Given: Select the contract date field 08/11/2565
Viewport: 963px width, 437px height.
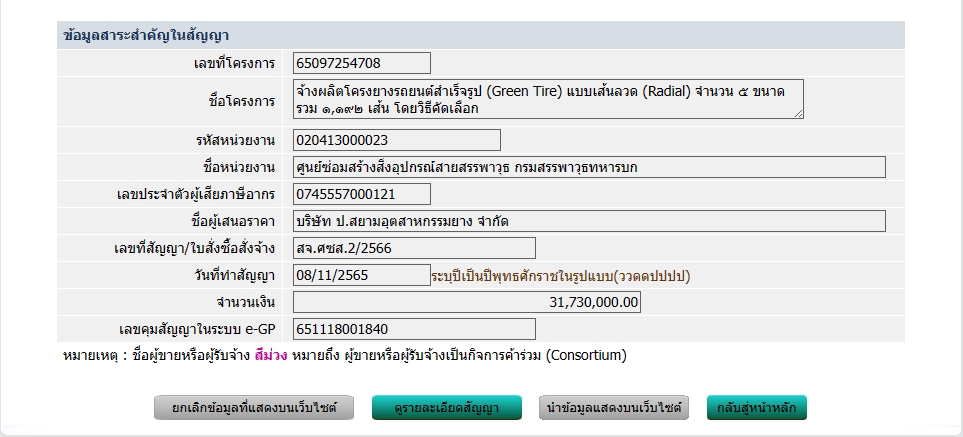Looking at the screenshot, I should tap(362, 275).
